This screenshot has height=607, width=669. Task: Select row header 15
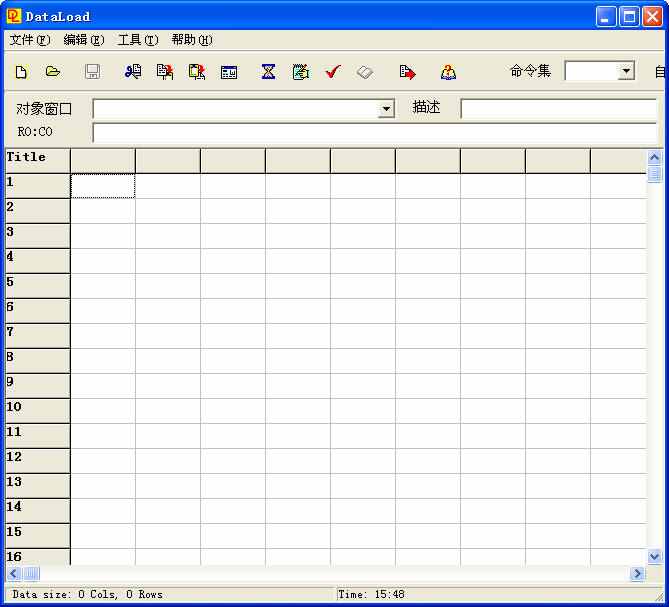[38, 535]
